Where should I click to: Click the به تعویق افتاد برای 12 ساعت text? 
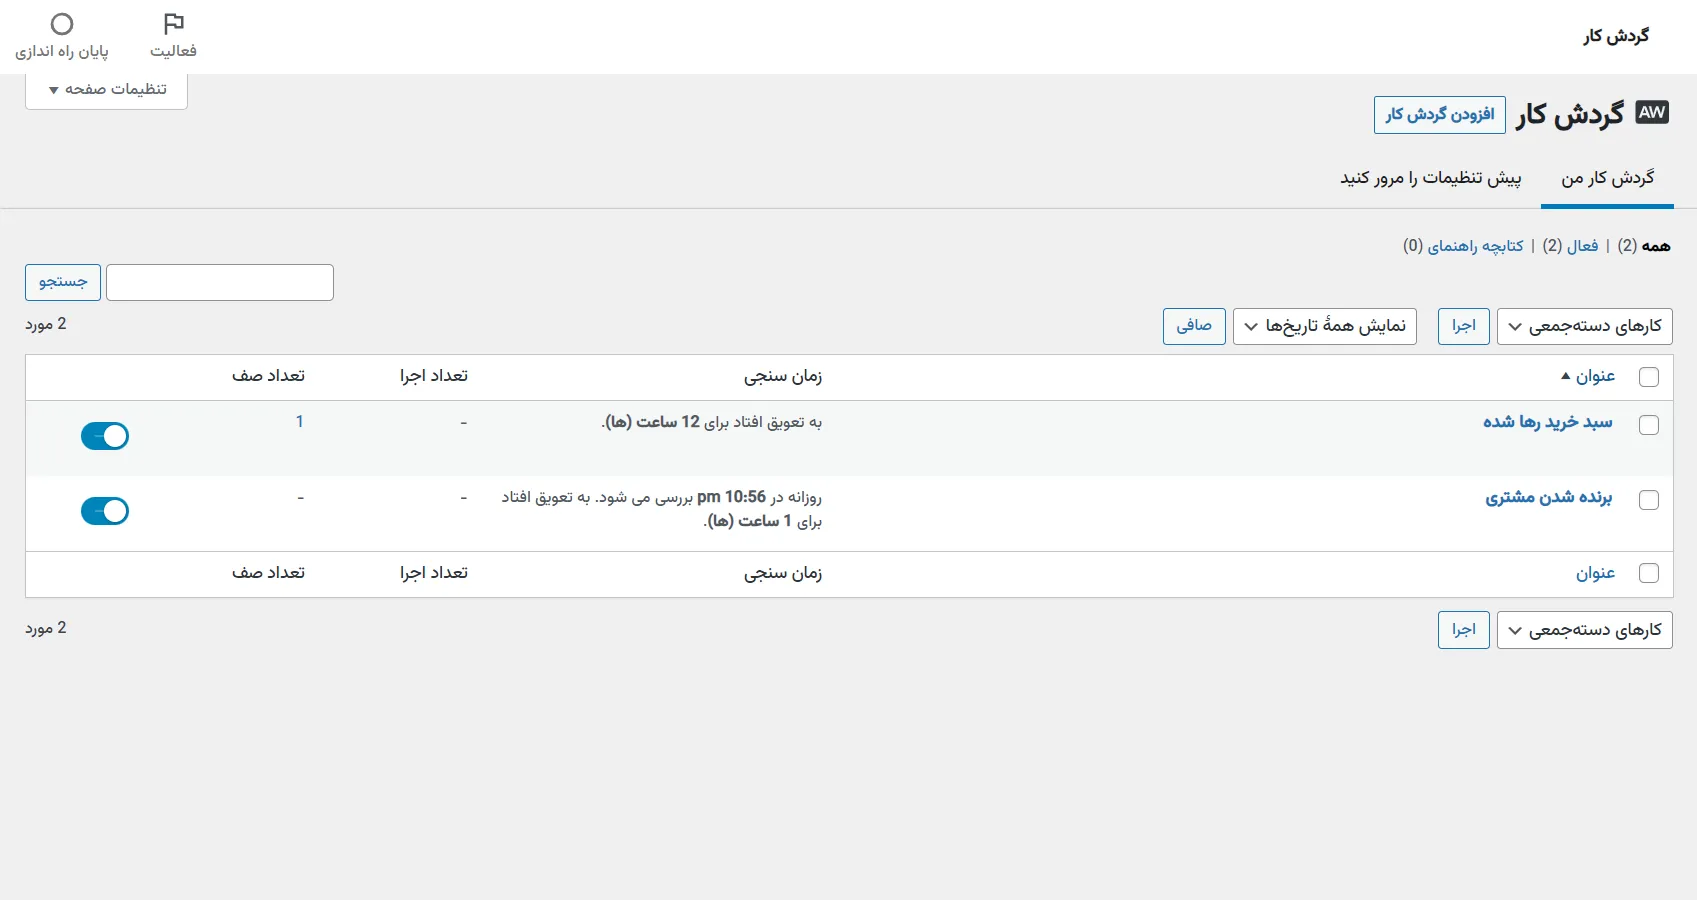click(x=711, y=422)
